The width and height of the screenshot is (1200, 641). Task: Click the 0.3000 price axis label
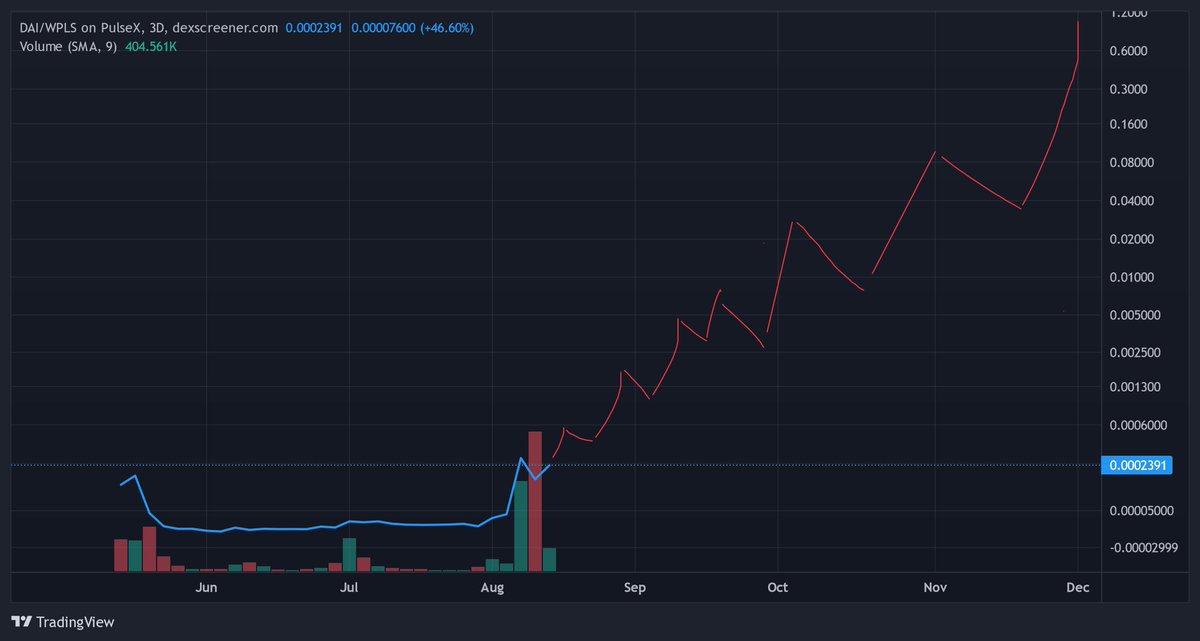point(1127,89)
